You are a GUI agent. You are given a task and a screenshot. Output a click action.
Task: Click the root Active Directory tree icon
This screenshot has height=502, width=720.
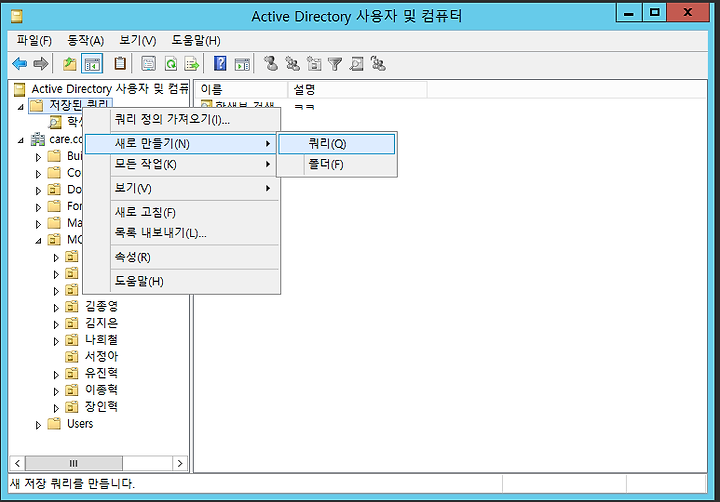coord(19,89)
